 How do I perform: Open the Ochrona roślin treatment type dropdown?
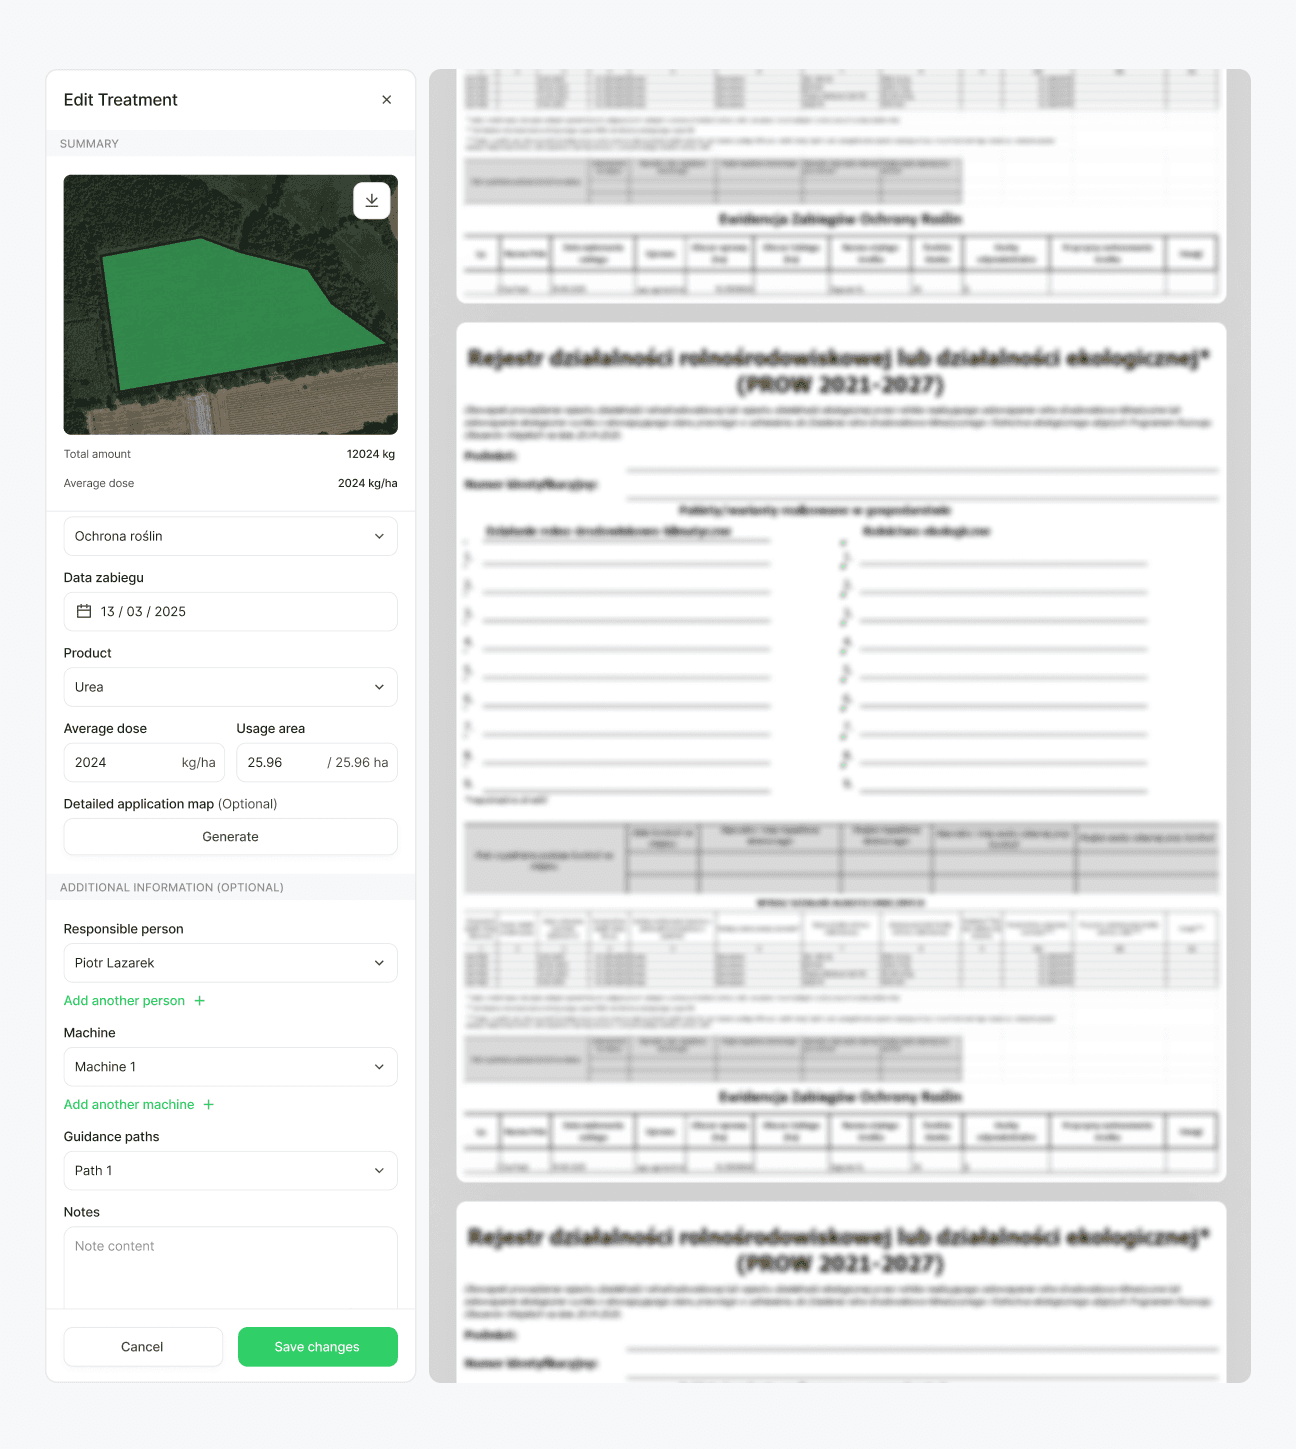[x=230, y=536]
